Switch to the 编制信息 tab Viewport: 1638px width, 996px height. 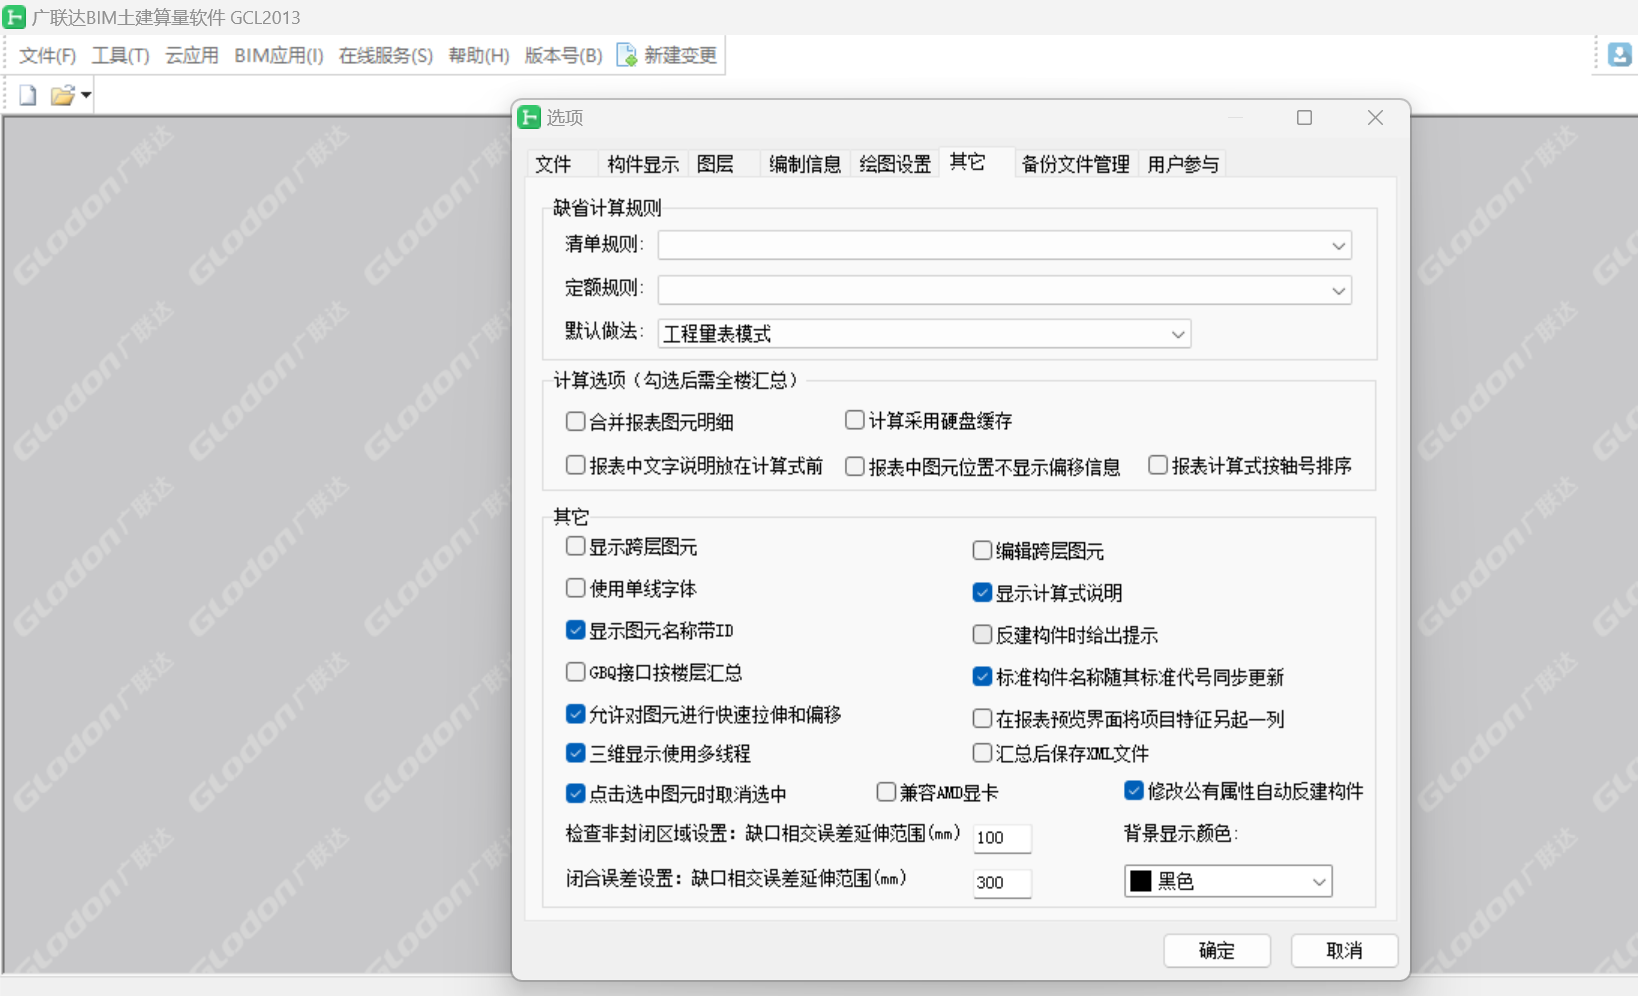pyautogui.click(x=805, y=164)
